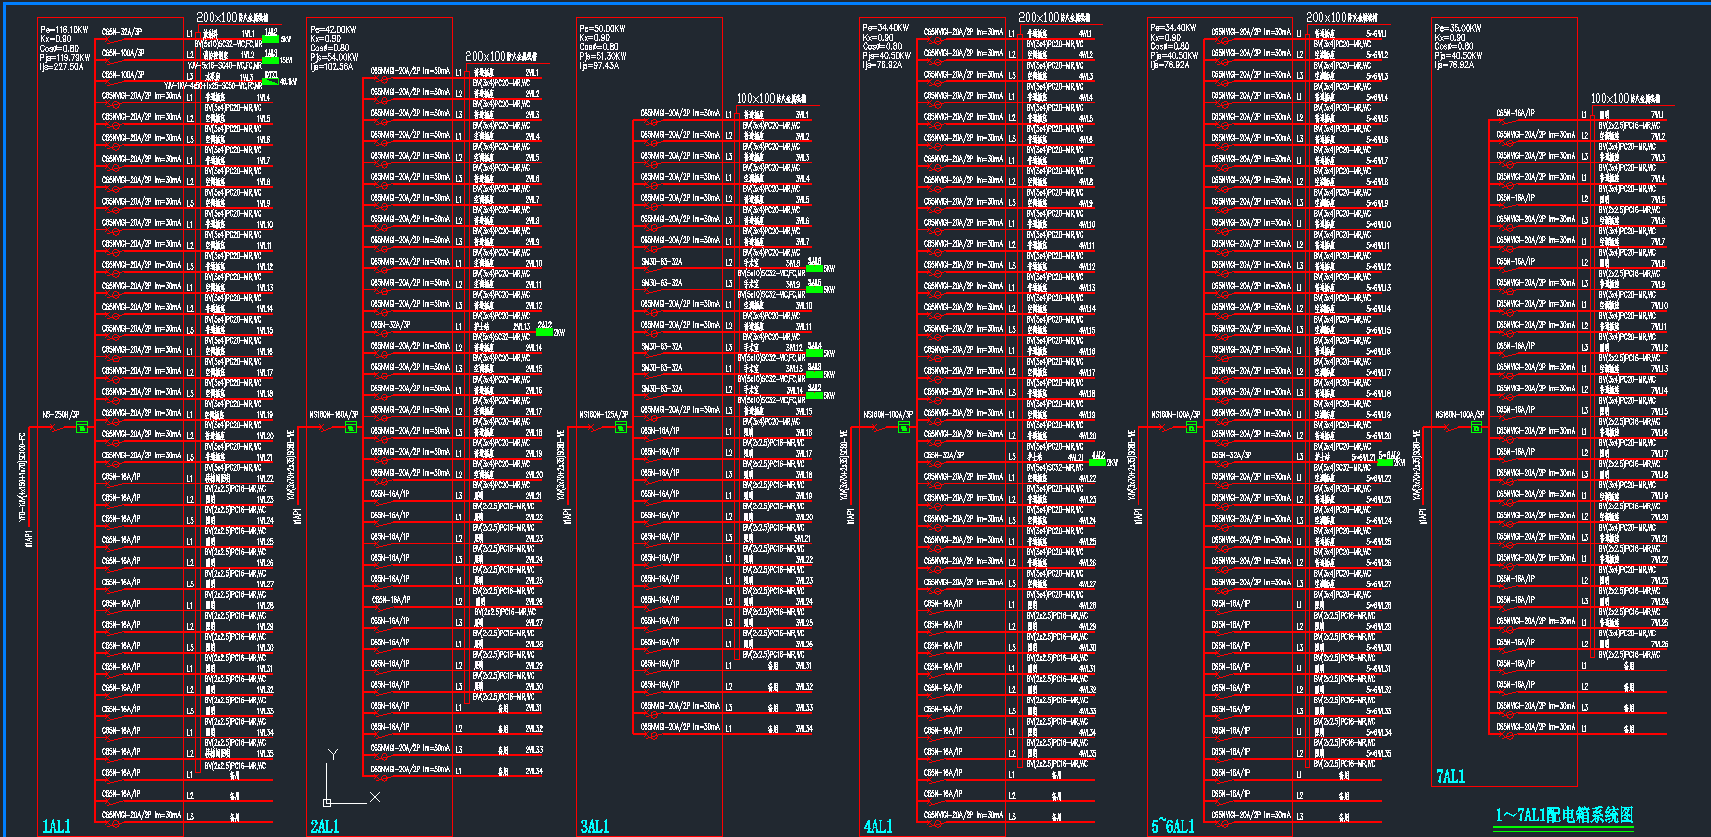Image resolution: width=1711 pixels, height=837 pixels.
Task: Select the NS-250H/3P main breaker label
Action: 60,414
